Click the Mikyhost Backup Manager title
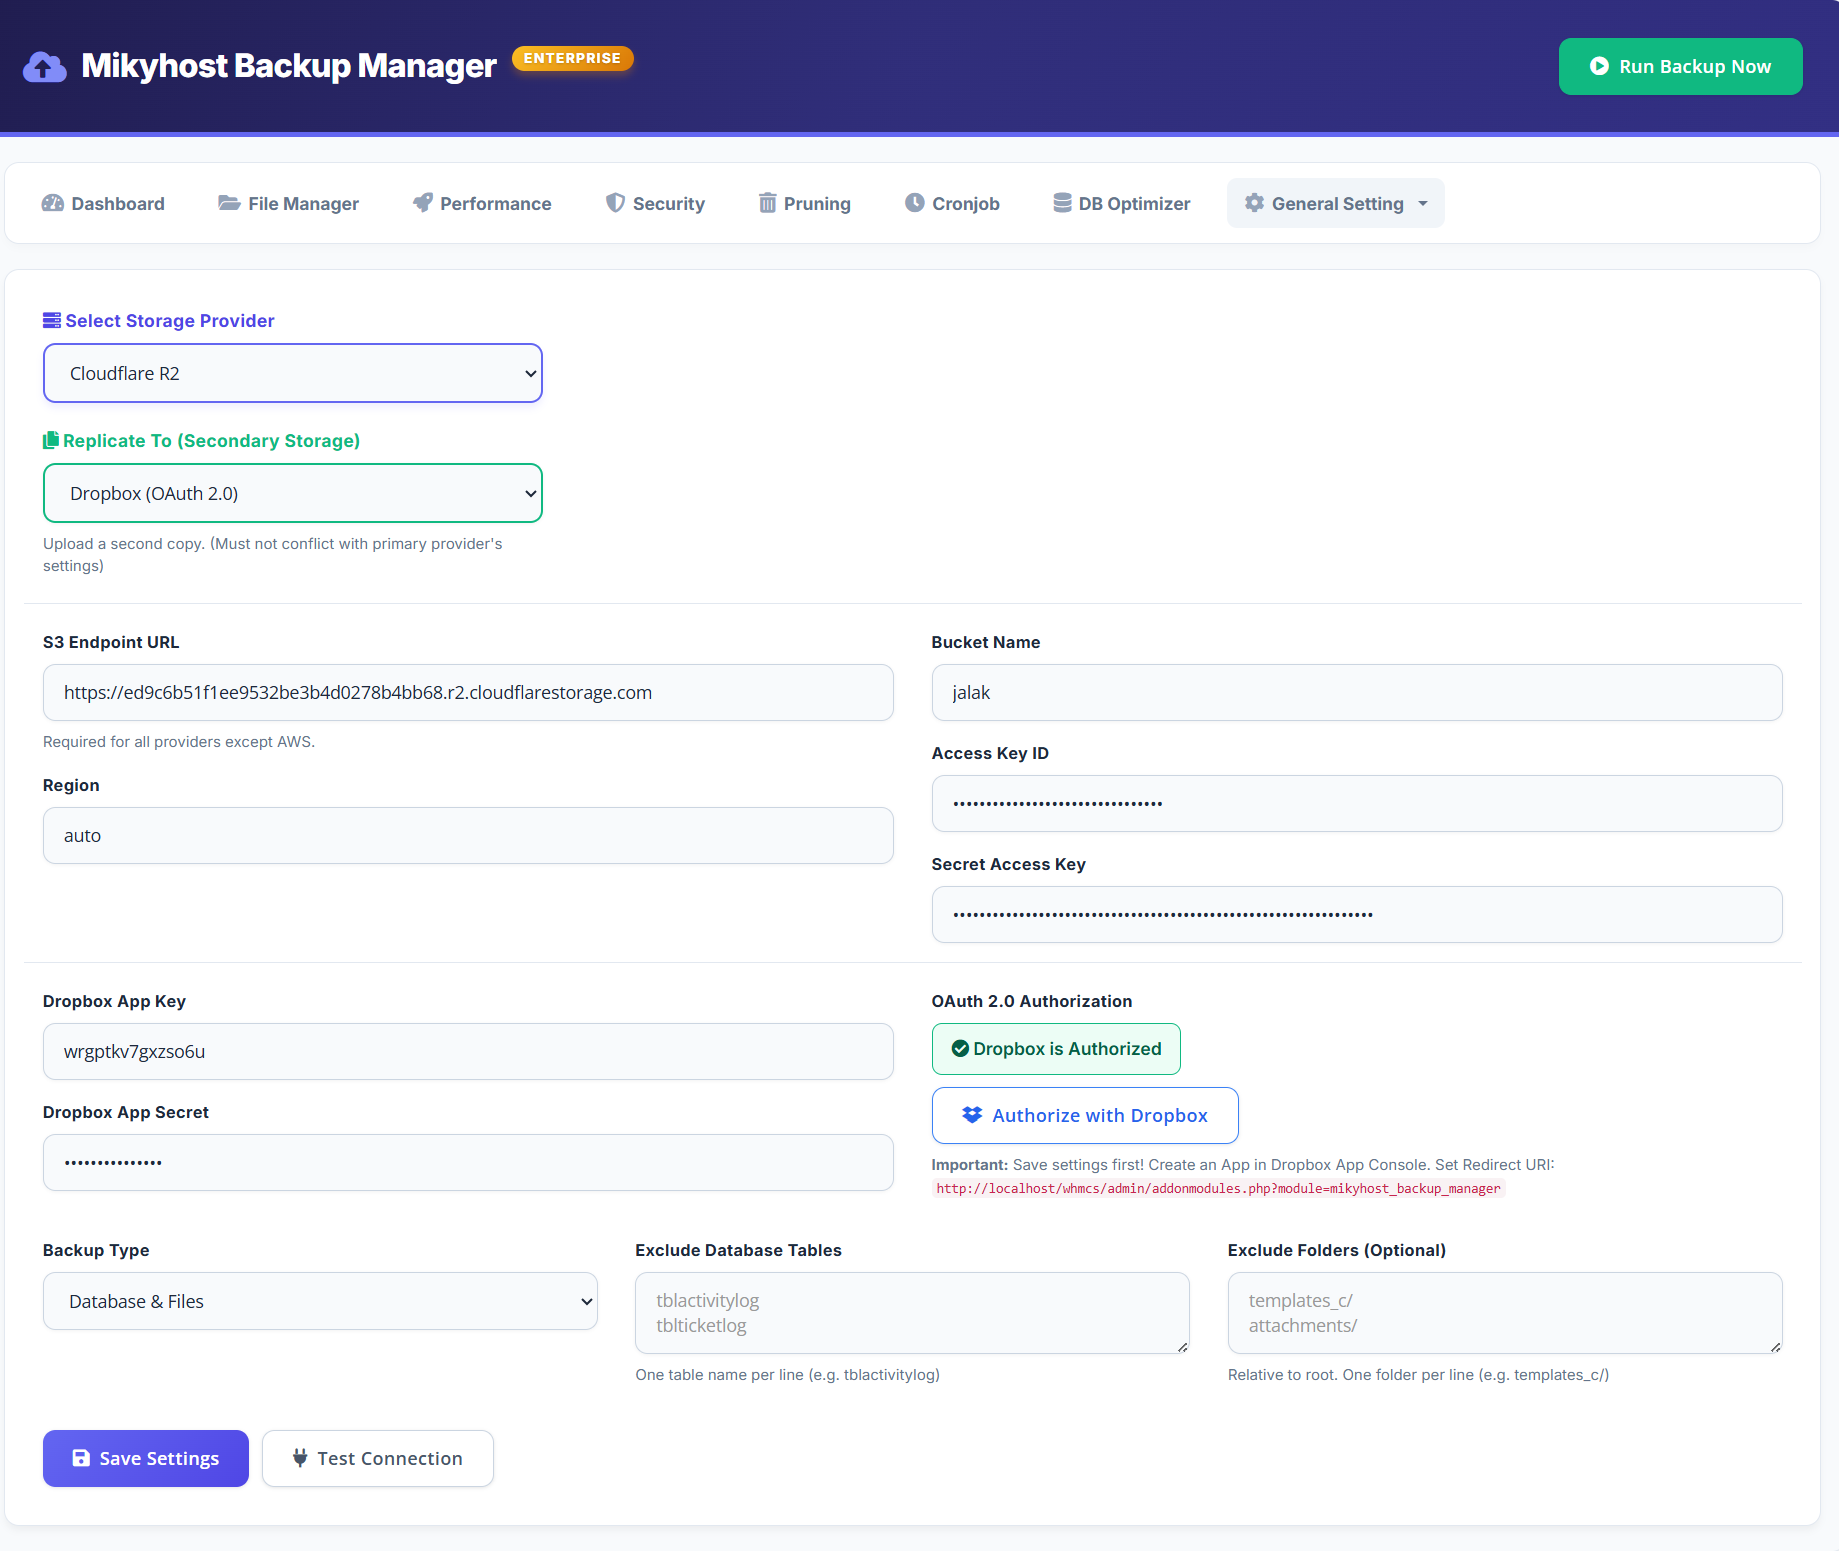 [289, 65]
